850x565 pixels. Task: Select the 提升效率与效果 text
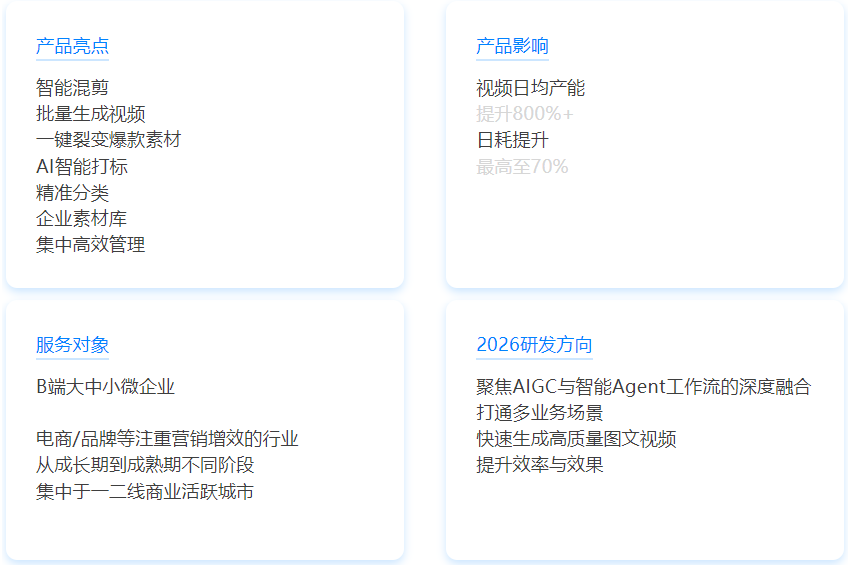540,465
